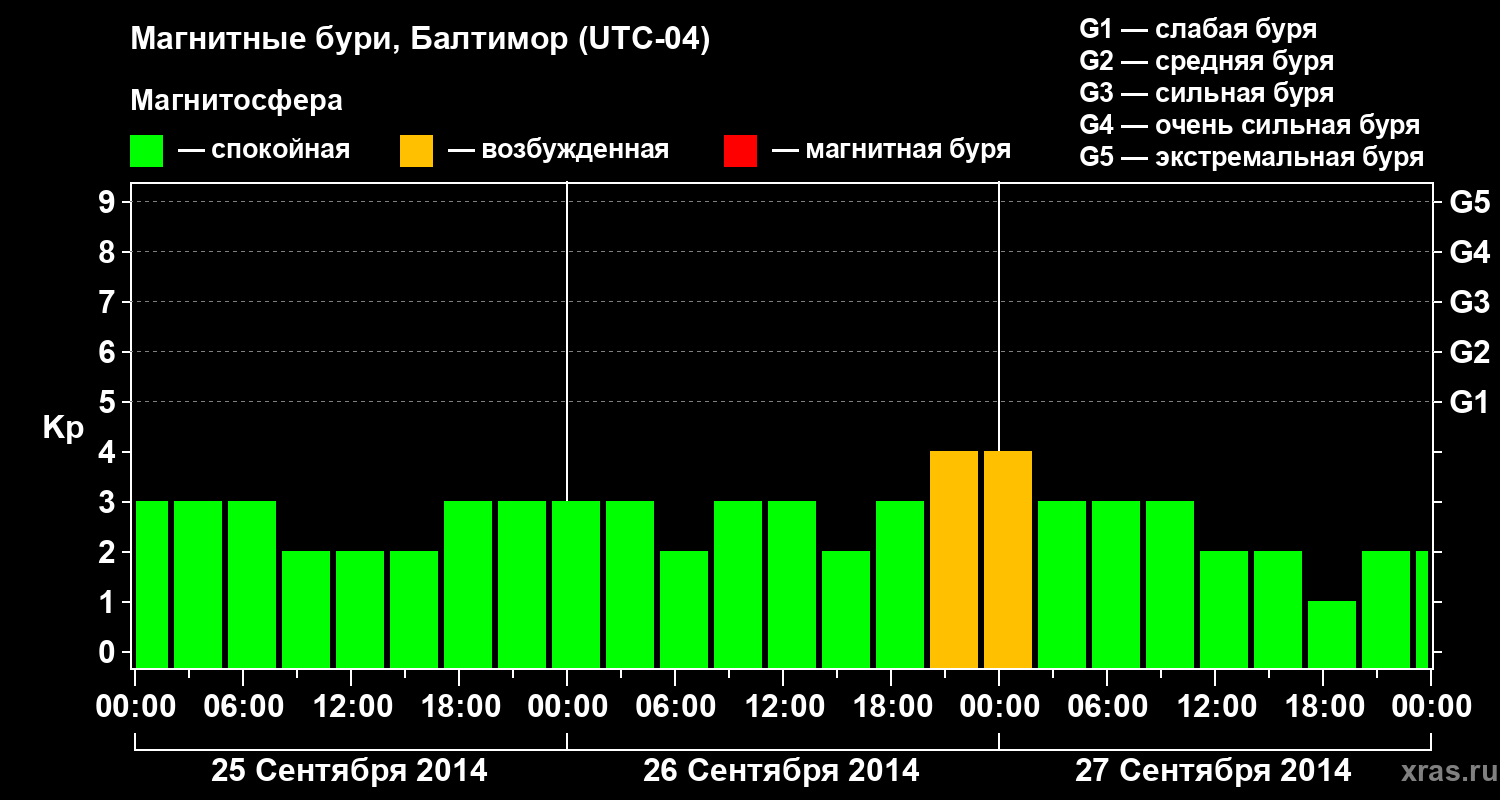The width and height of the screenshot is (1500, 800).
Task: Click the narrow last green bar at chart end
Action: [x=1422, y=610]
